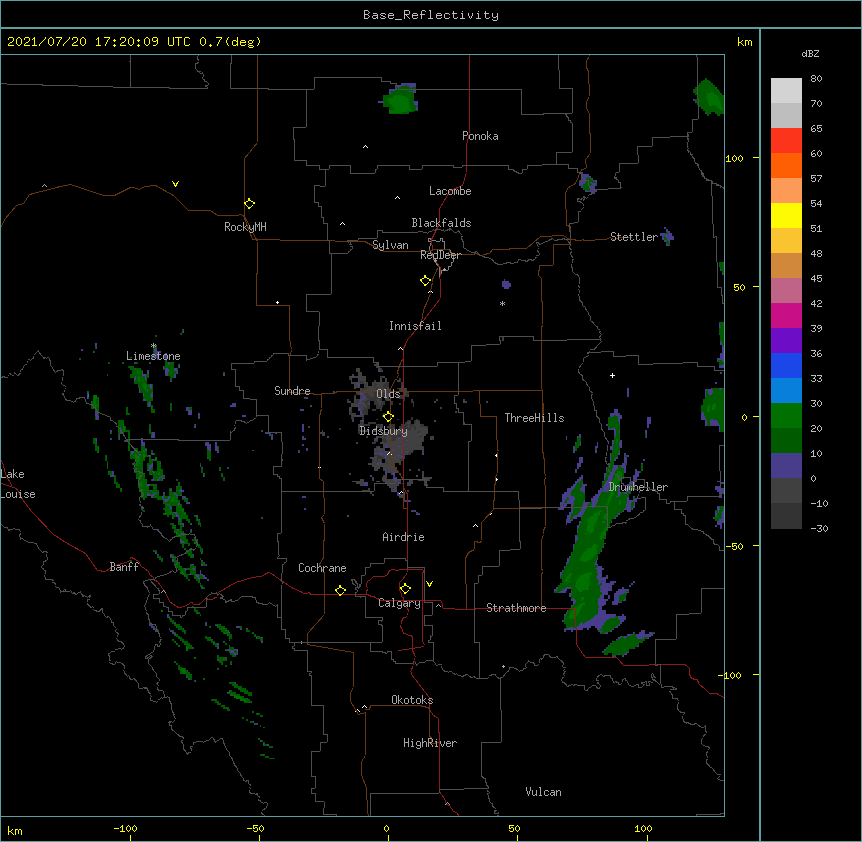Image resolution: width=862 pixels, height=842 pixels.
Task: Click the 80 dBZ white legend swatch
Action: (786, 91)
